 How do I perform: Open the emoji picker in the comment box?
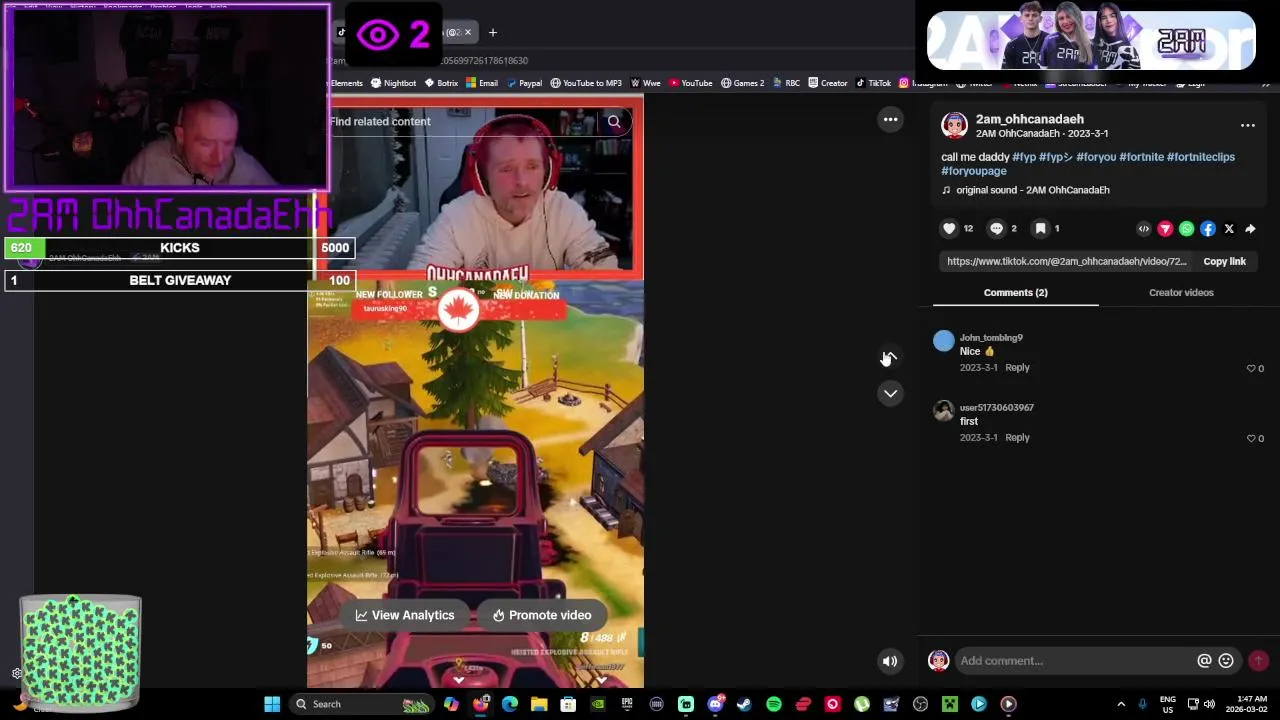1226,660
